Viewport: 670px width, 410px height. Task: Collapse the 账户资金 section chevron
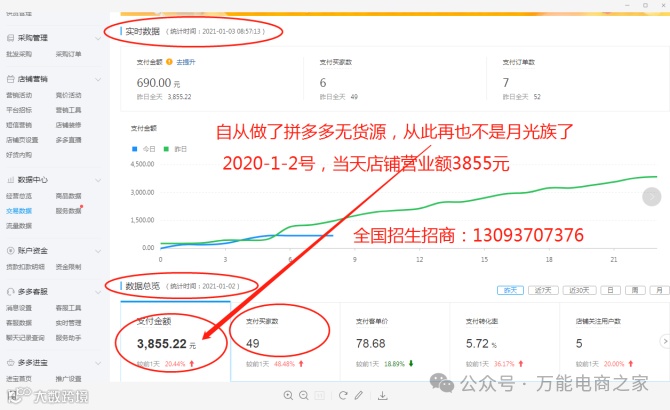click(98, 251)
